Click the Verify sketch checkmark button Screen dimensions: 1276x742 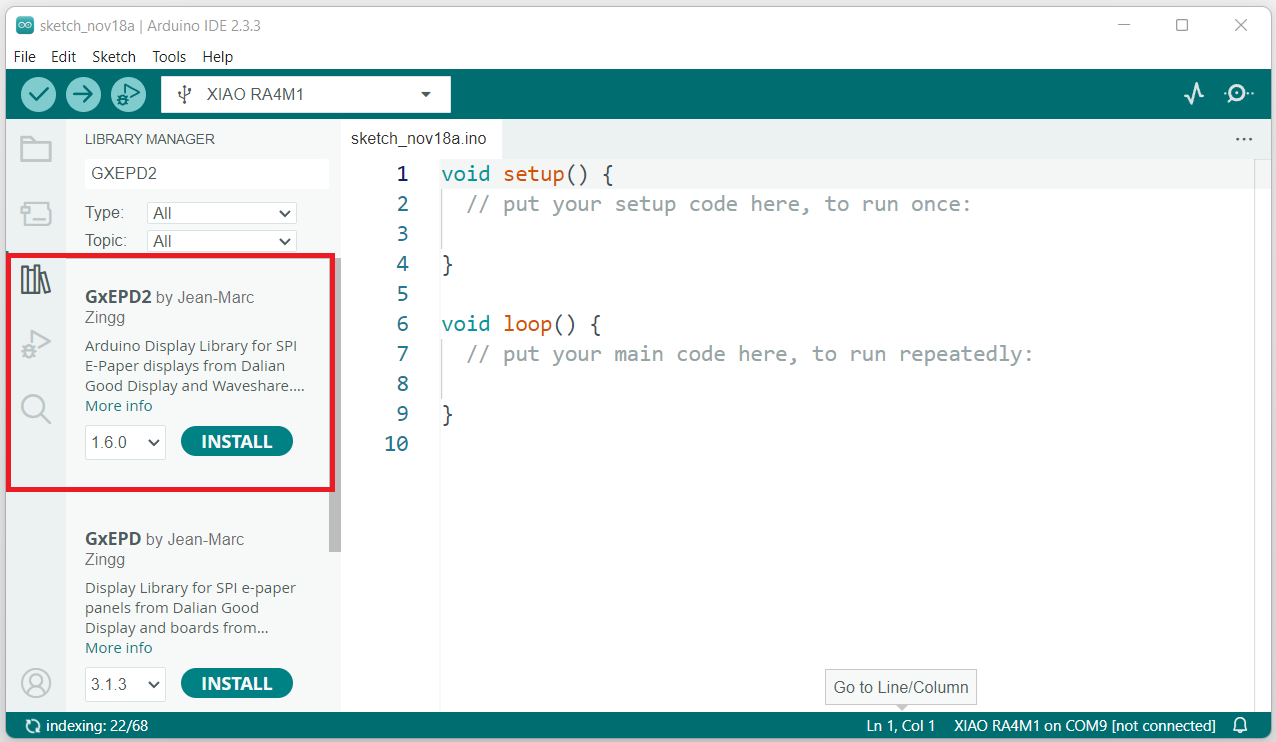38,94
